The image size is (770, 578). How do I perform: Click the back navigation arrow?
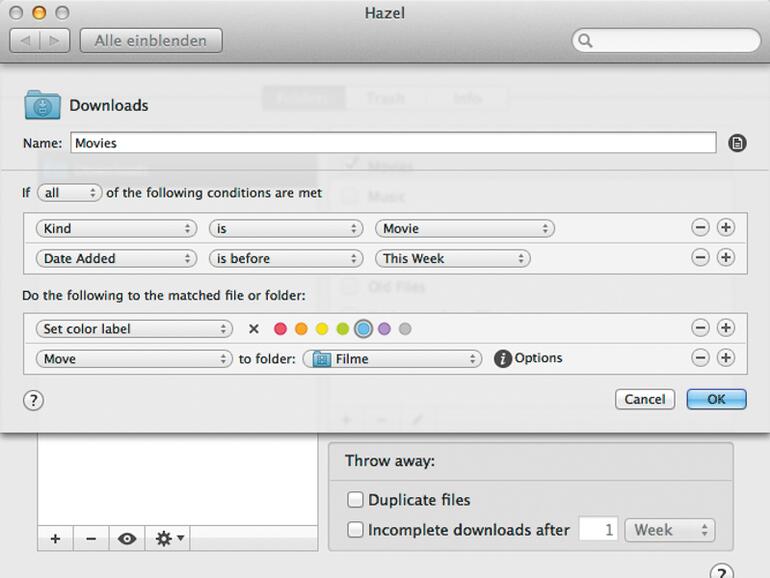coord(26,40)
